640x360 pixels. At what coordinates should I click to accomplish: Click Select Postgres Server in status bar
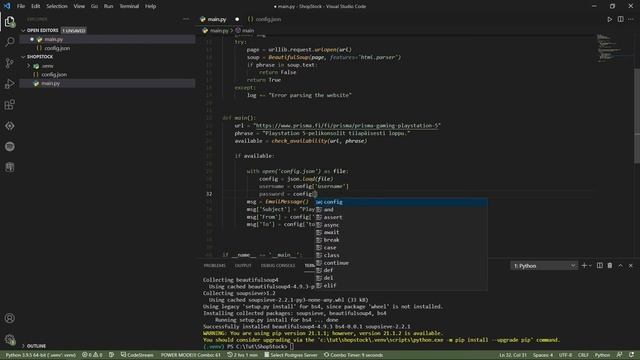[291, 355]
